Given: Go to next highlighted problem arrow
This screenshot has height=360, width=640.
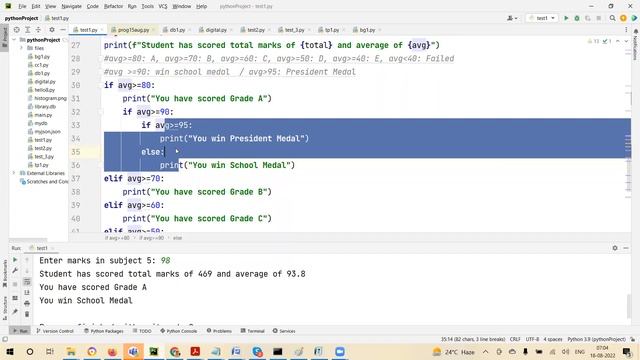Looking at the screenshot, I should pyautogui.click(x=626, y=41).
